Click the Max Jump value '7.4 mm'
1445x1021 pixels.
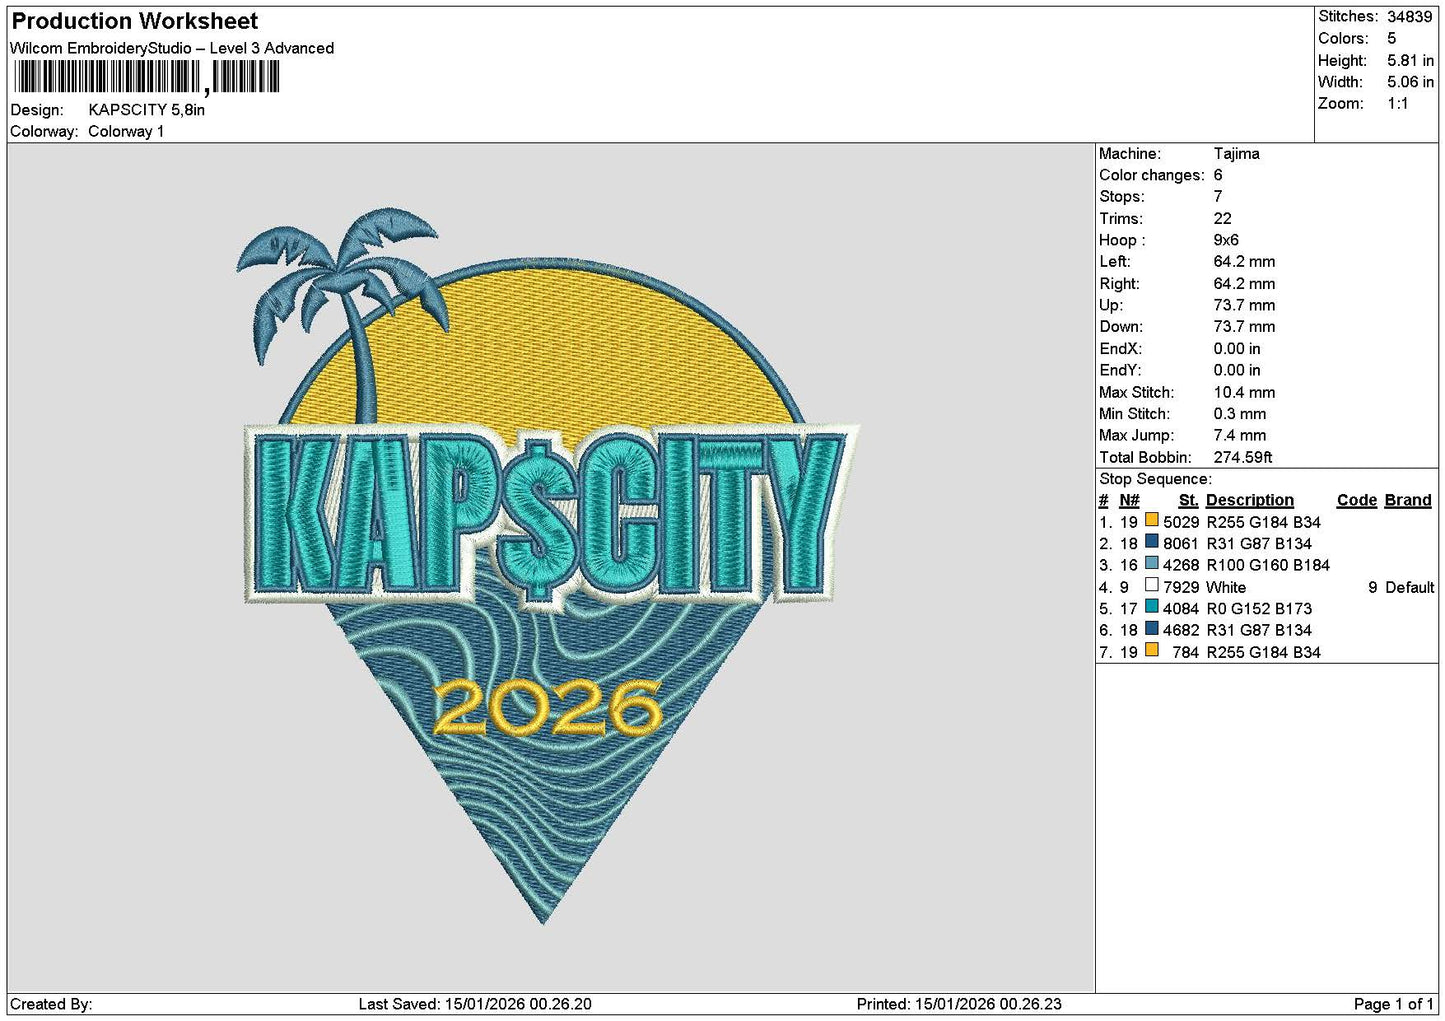(1239, 436)
